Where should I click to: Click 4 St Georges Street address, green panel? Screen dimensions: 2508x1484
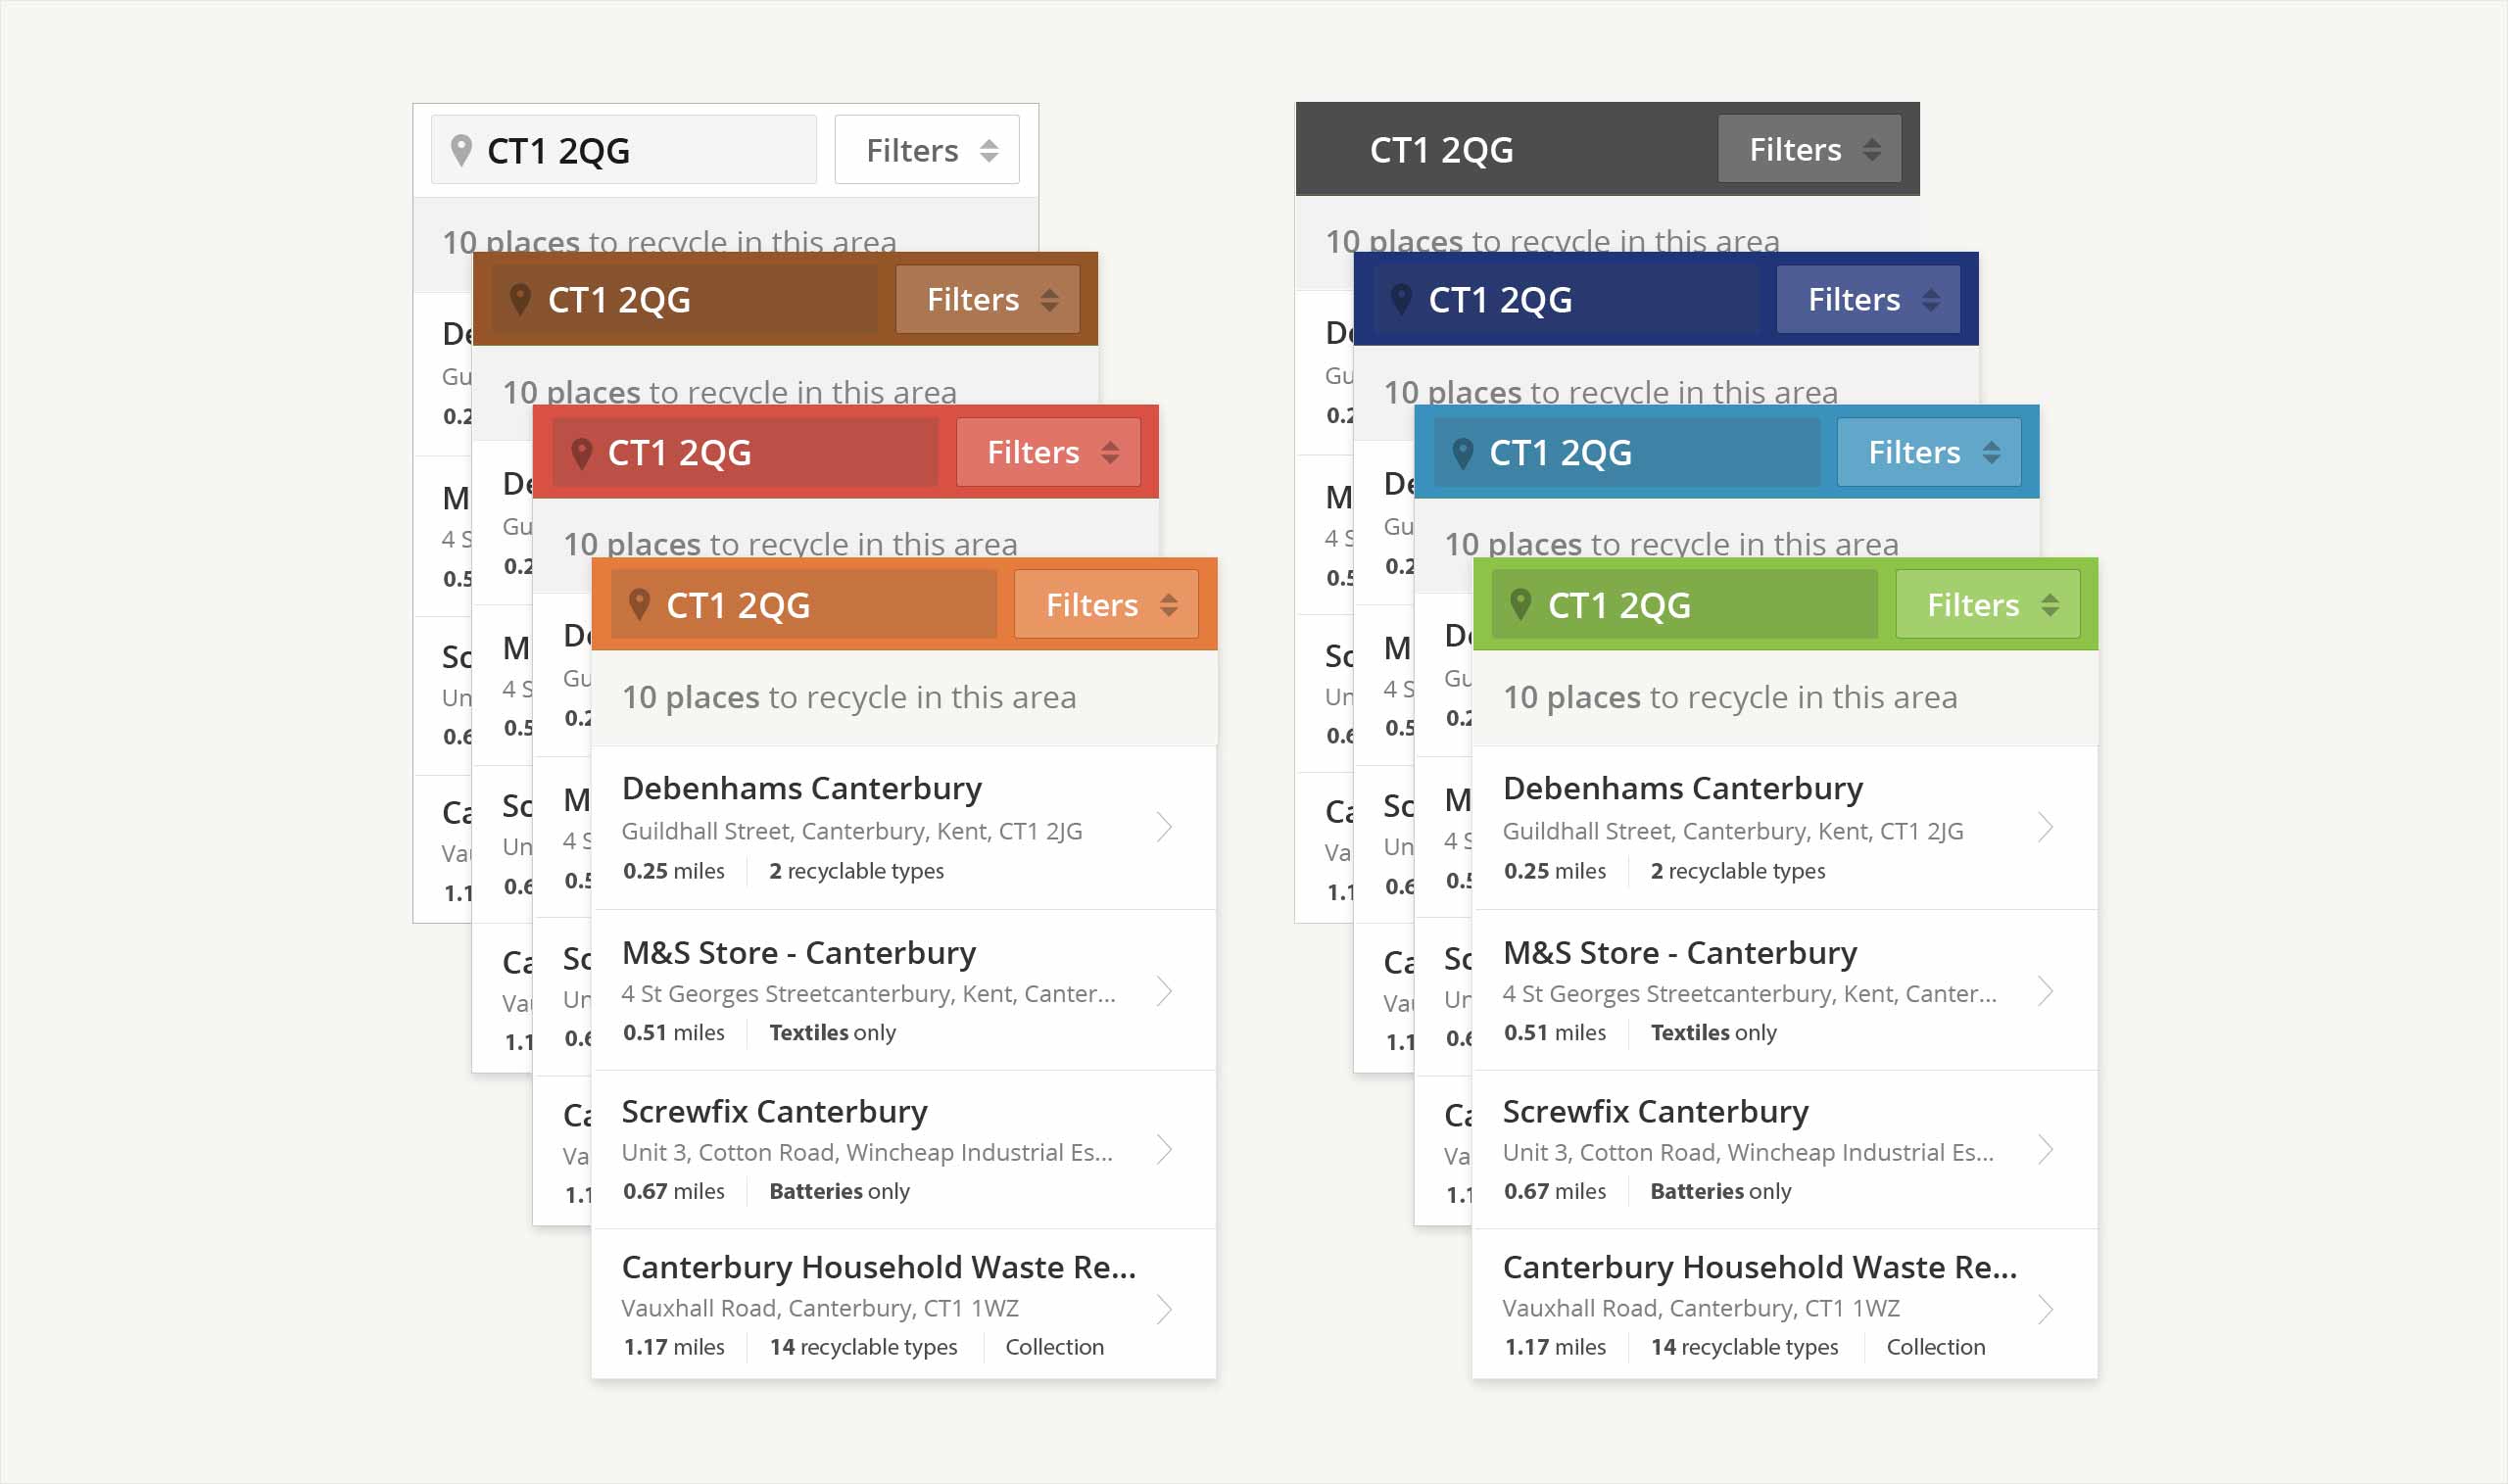(1748, 993)
